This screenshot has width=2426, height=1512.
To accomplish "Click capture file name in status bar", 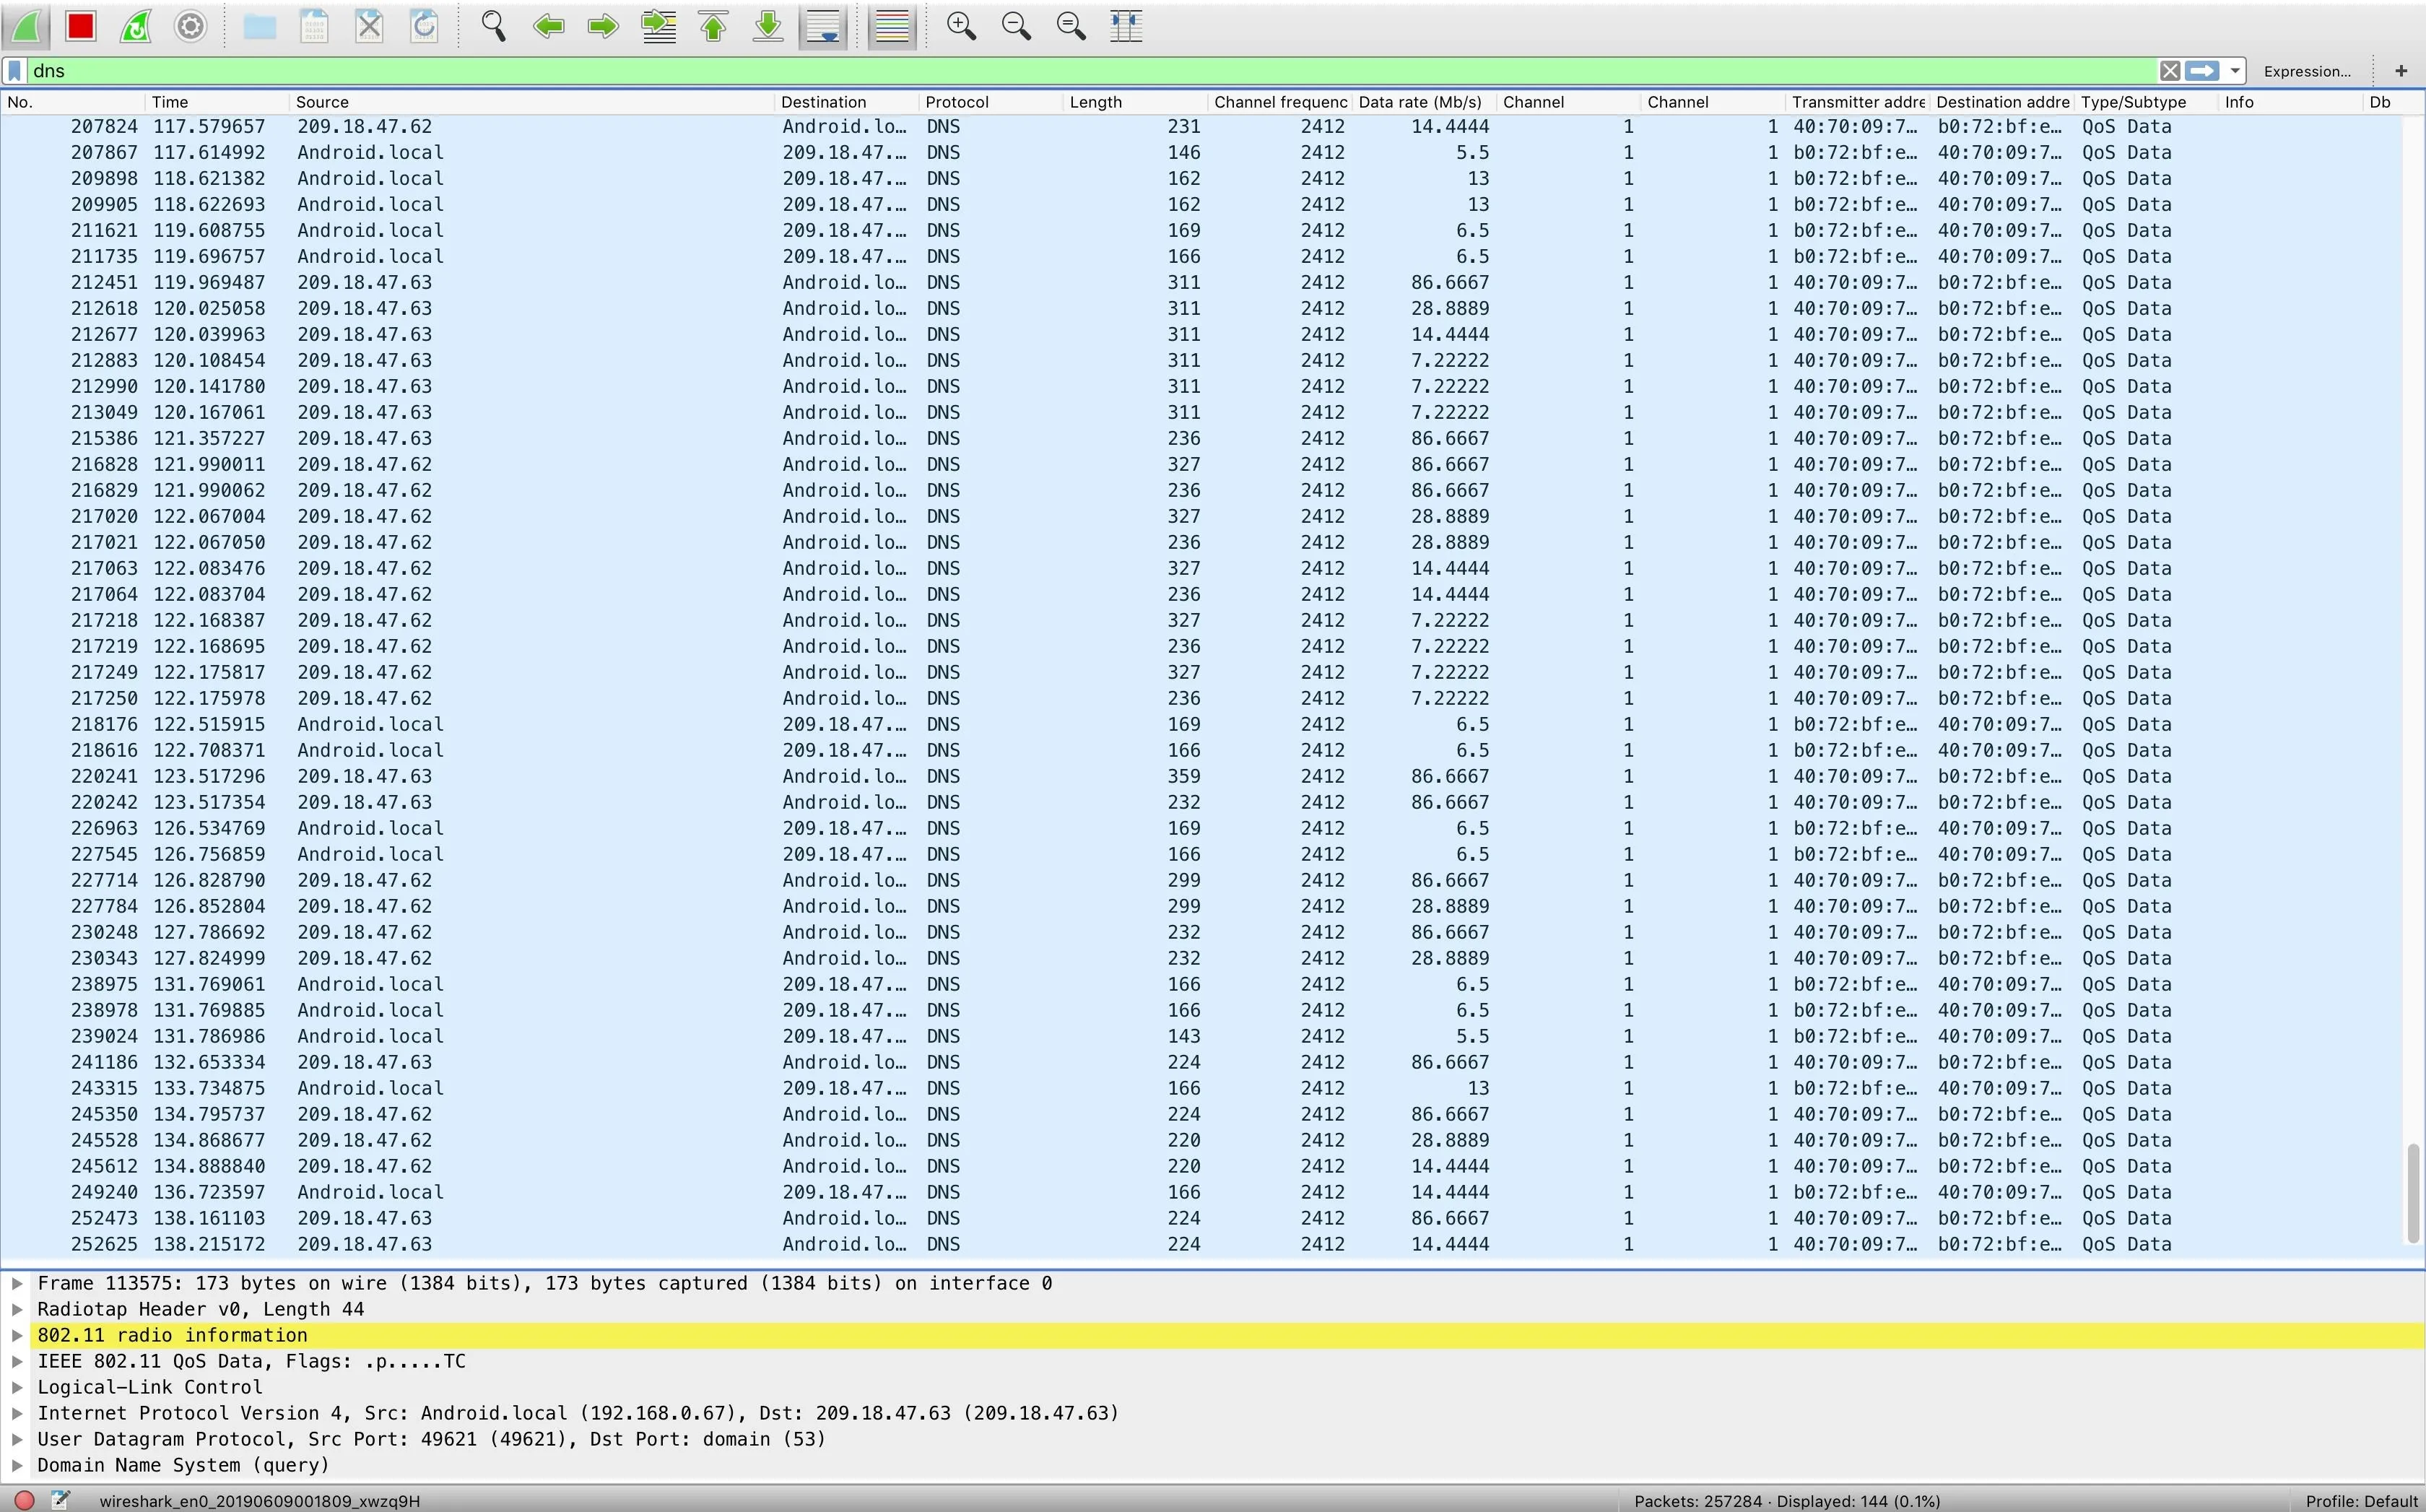I will point(259,1501).
